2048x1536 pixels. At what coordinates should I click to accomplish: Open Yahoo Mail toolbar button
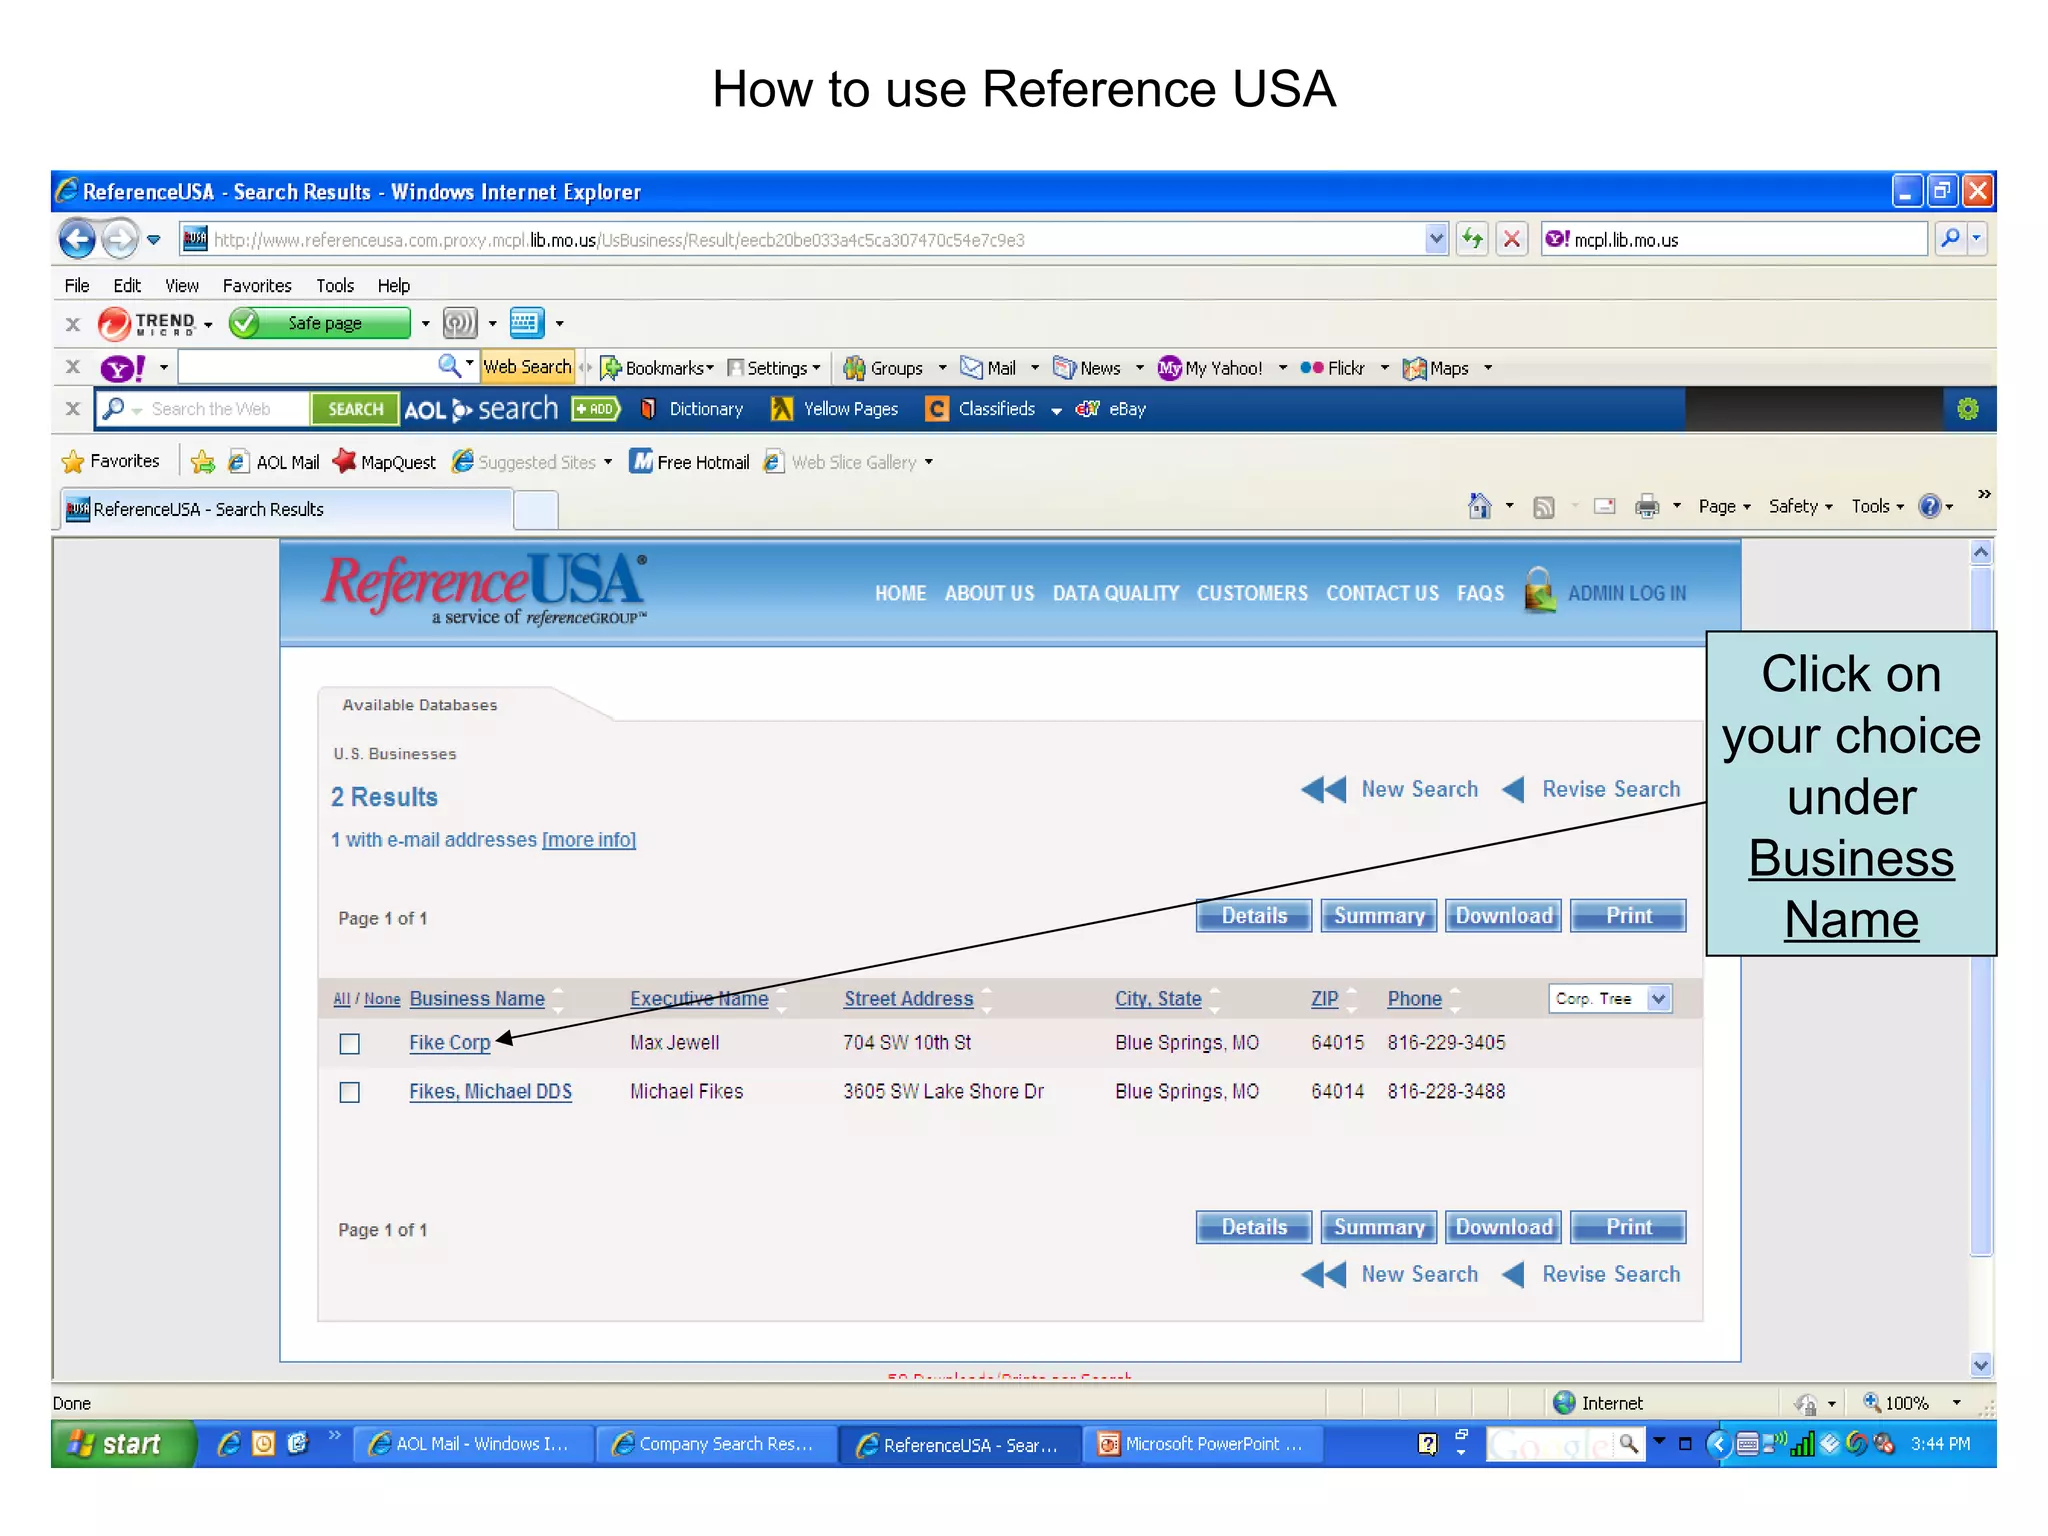coord(988,368)
